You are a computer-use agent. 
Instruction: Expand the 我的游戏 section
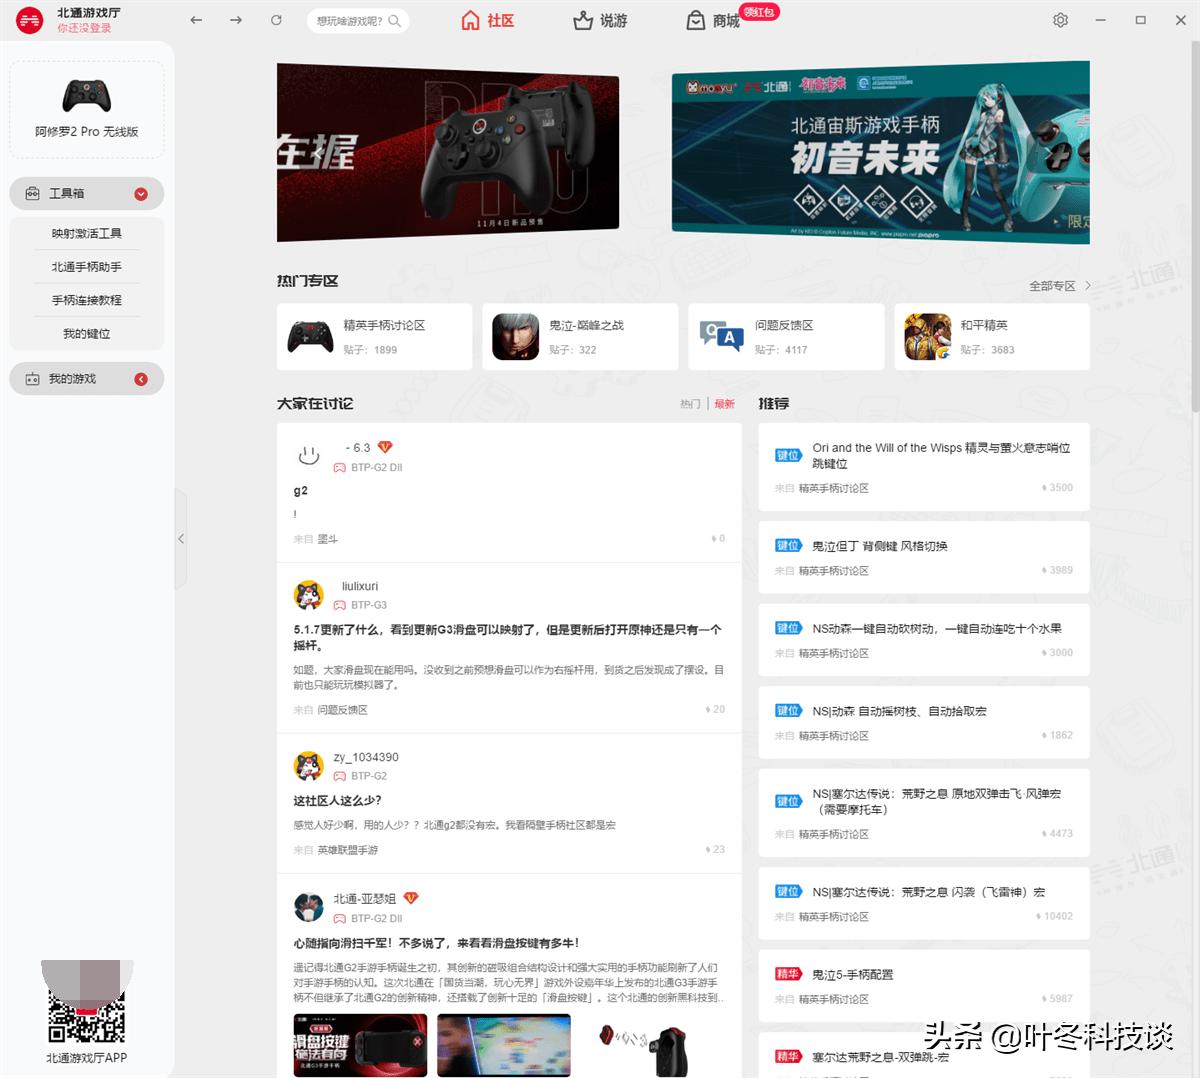point(143,378)
